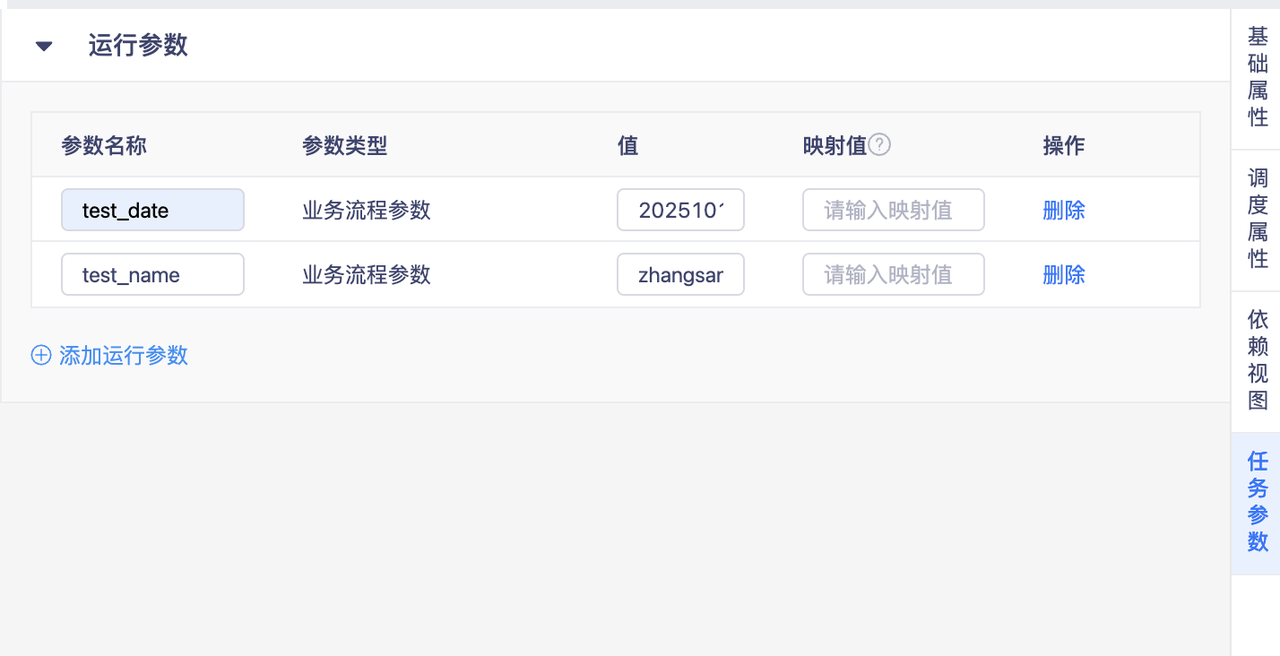The width and height of the screenshot is (1280, 656).
Task: Open the 映射值 help question-mark icon
Action: click(880, 145)
